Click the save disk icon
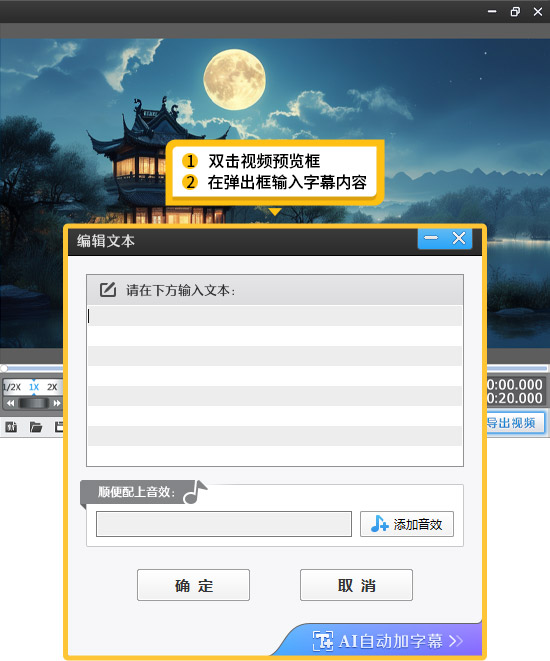The width and height of the screenshot is (550, 661). coord(59,427)
